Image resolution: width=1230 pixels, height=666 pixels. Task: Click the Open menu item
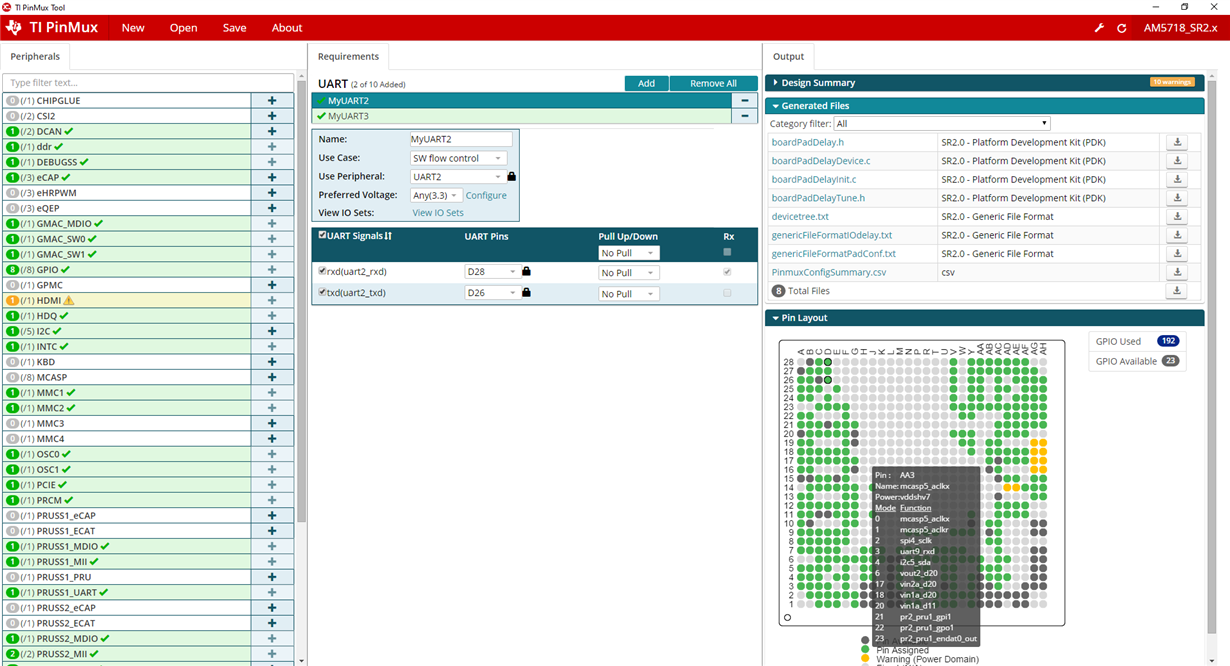(x=184, y=28)
